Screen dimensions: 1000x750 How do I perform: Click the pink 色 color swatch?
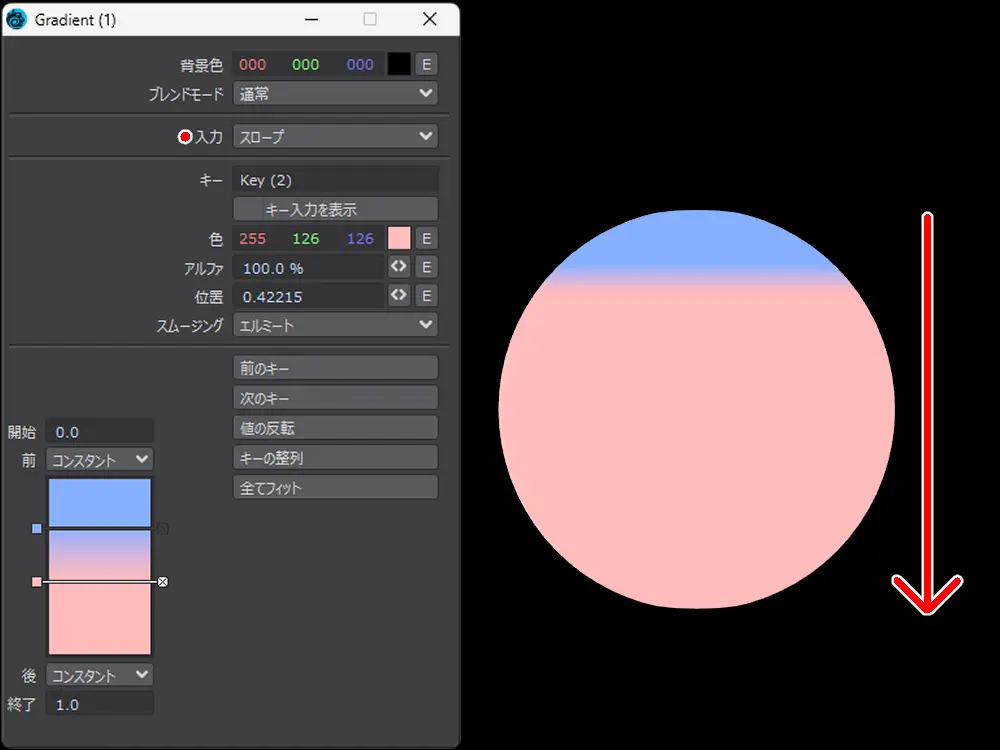coord(399,238)
